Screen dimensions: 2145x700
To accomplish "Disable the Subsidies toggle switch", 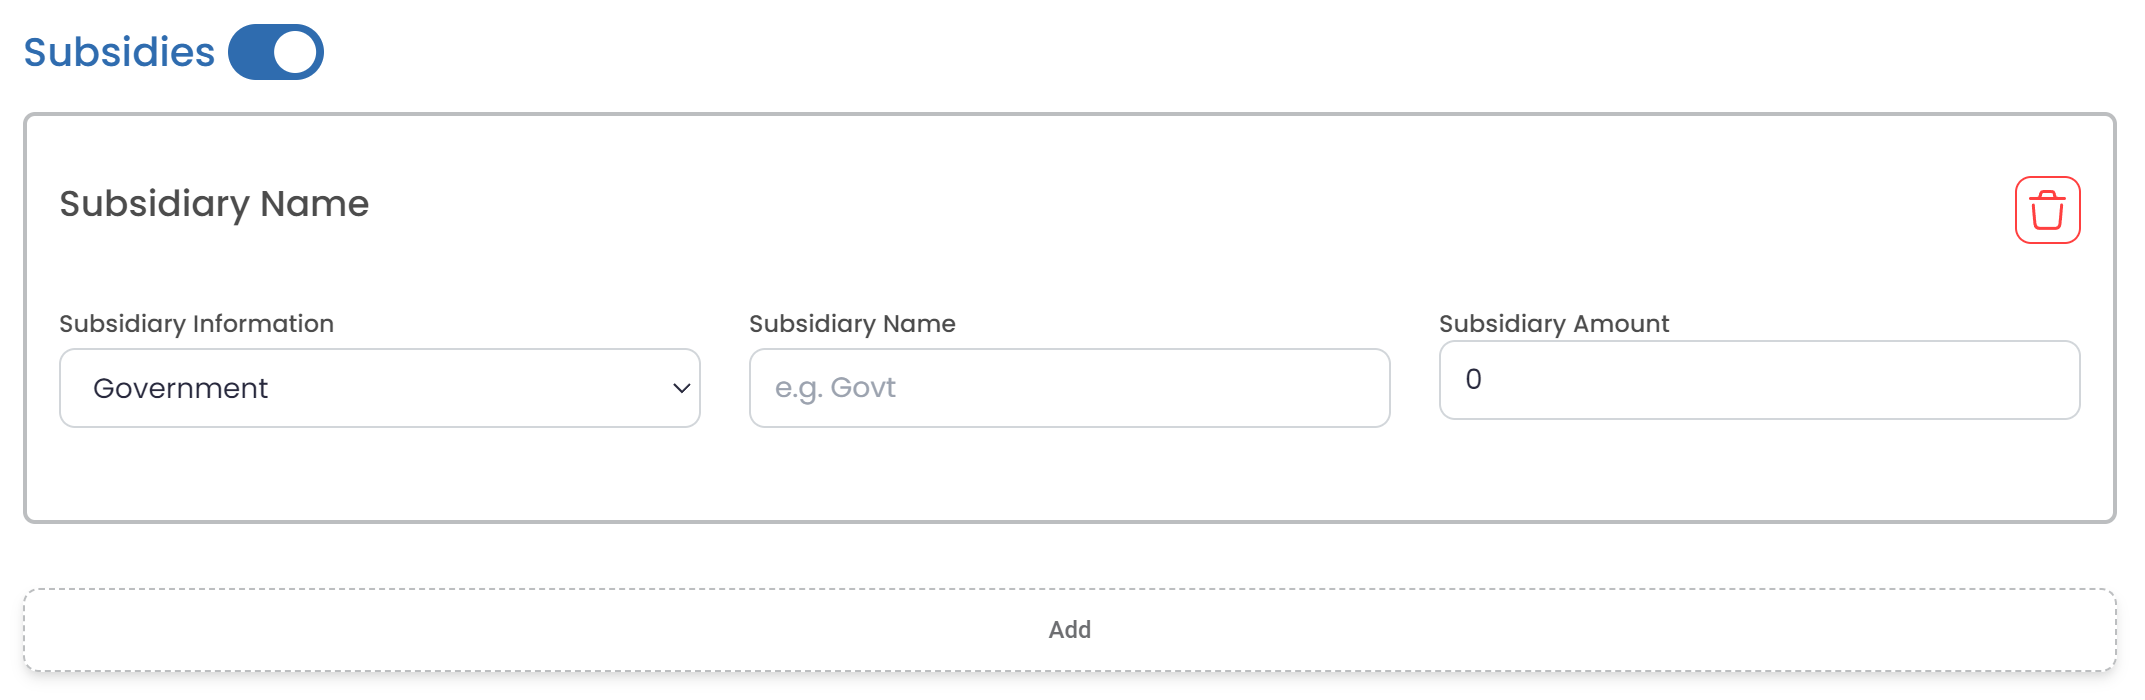I will click(276, 52).
